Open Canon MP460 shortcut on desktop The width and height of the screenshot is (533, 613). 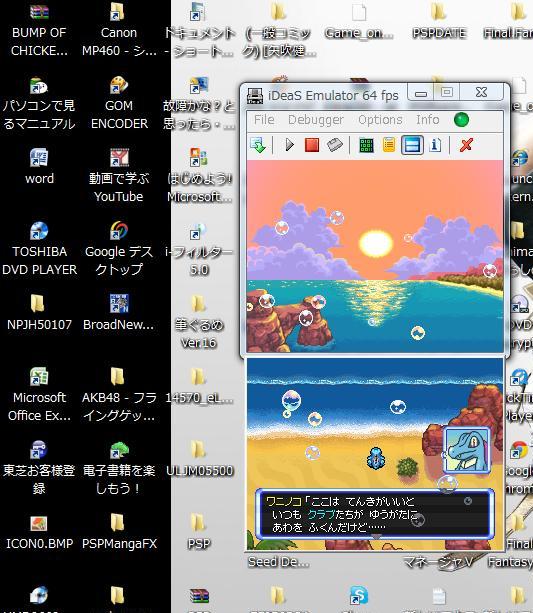[119, 30]
